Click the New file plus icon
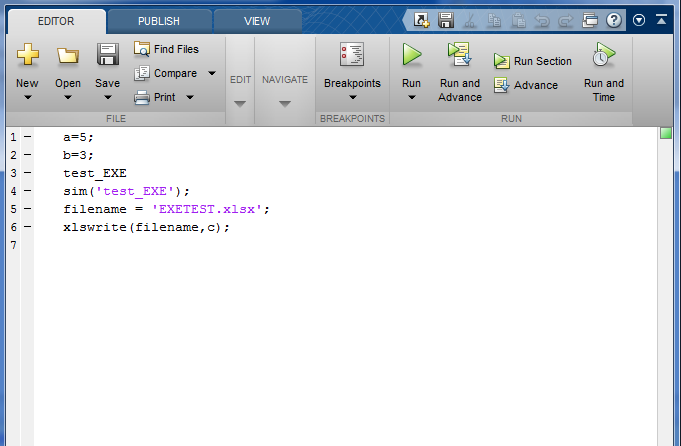The image size is (681, 446). pyautogui.click(x=27, y=56)
